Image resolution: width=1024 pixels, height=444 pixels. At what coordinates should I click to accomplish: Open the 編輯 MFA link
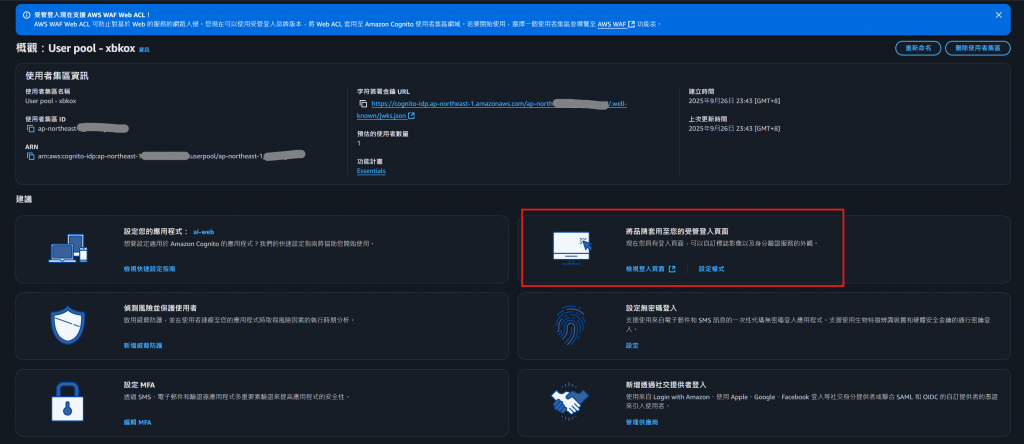[137, 422]
